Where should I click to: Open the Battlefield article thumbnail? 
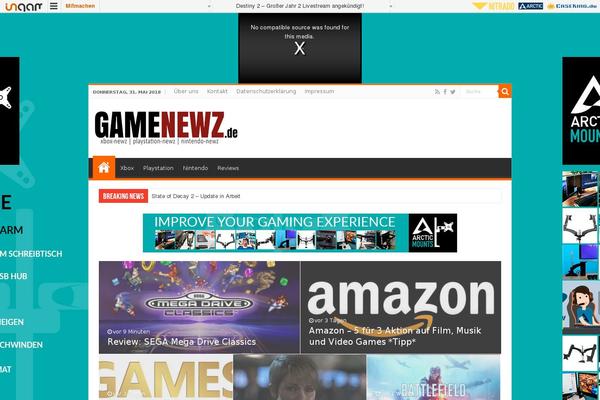pyautogui.click(x=434, y=377)
